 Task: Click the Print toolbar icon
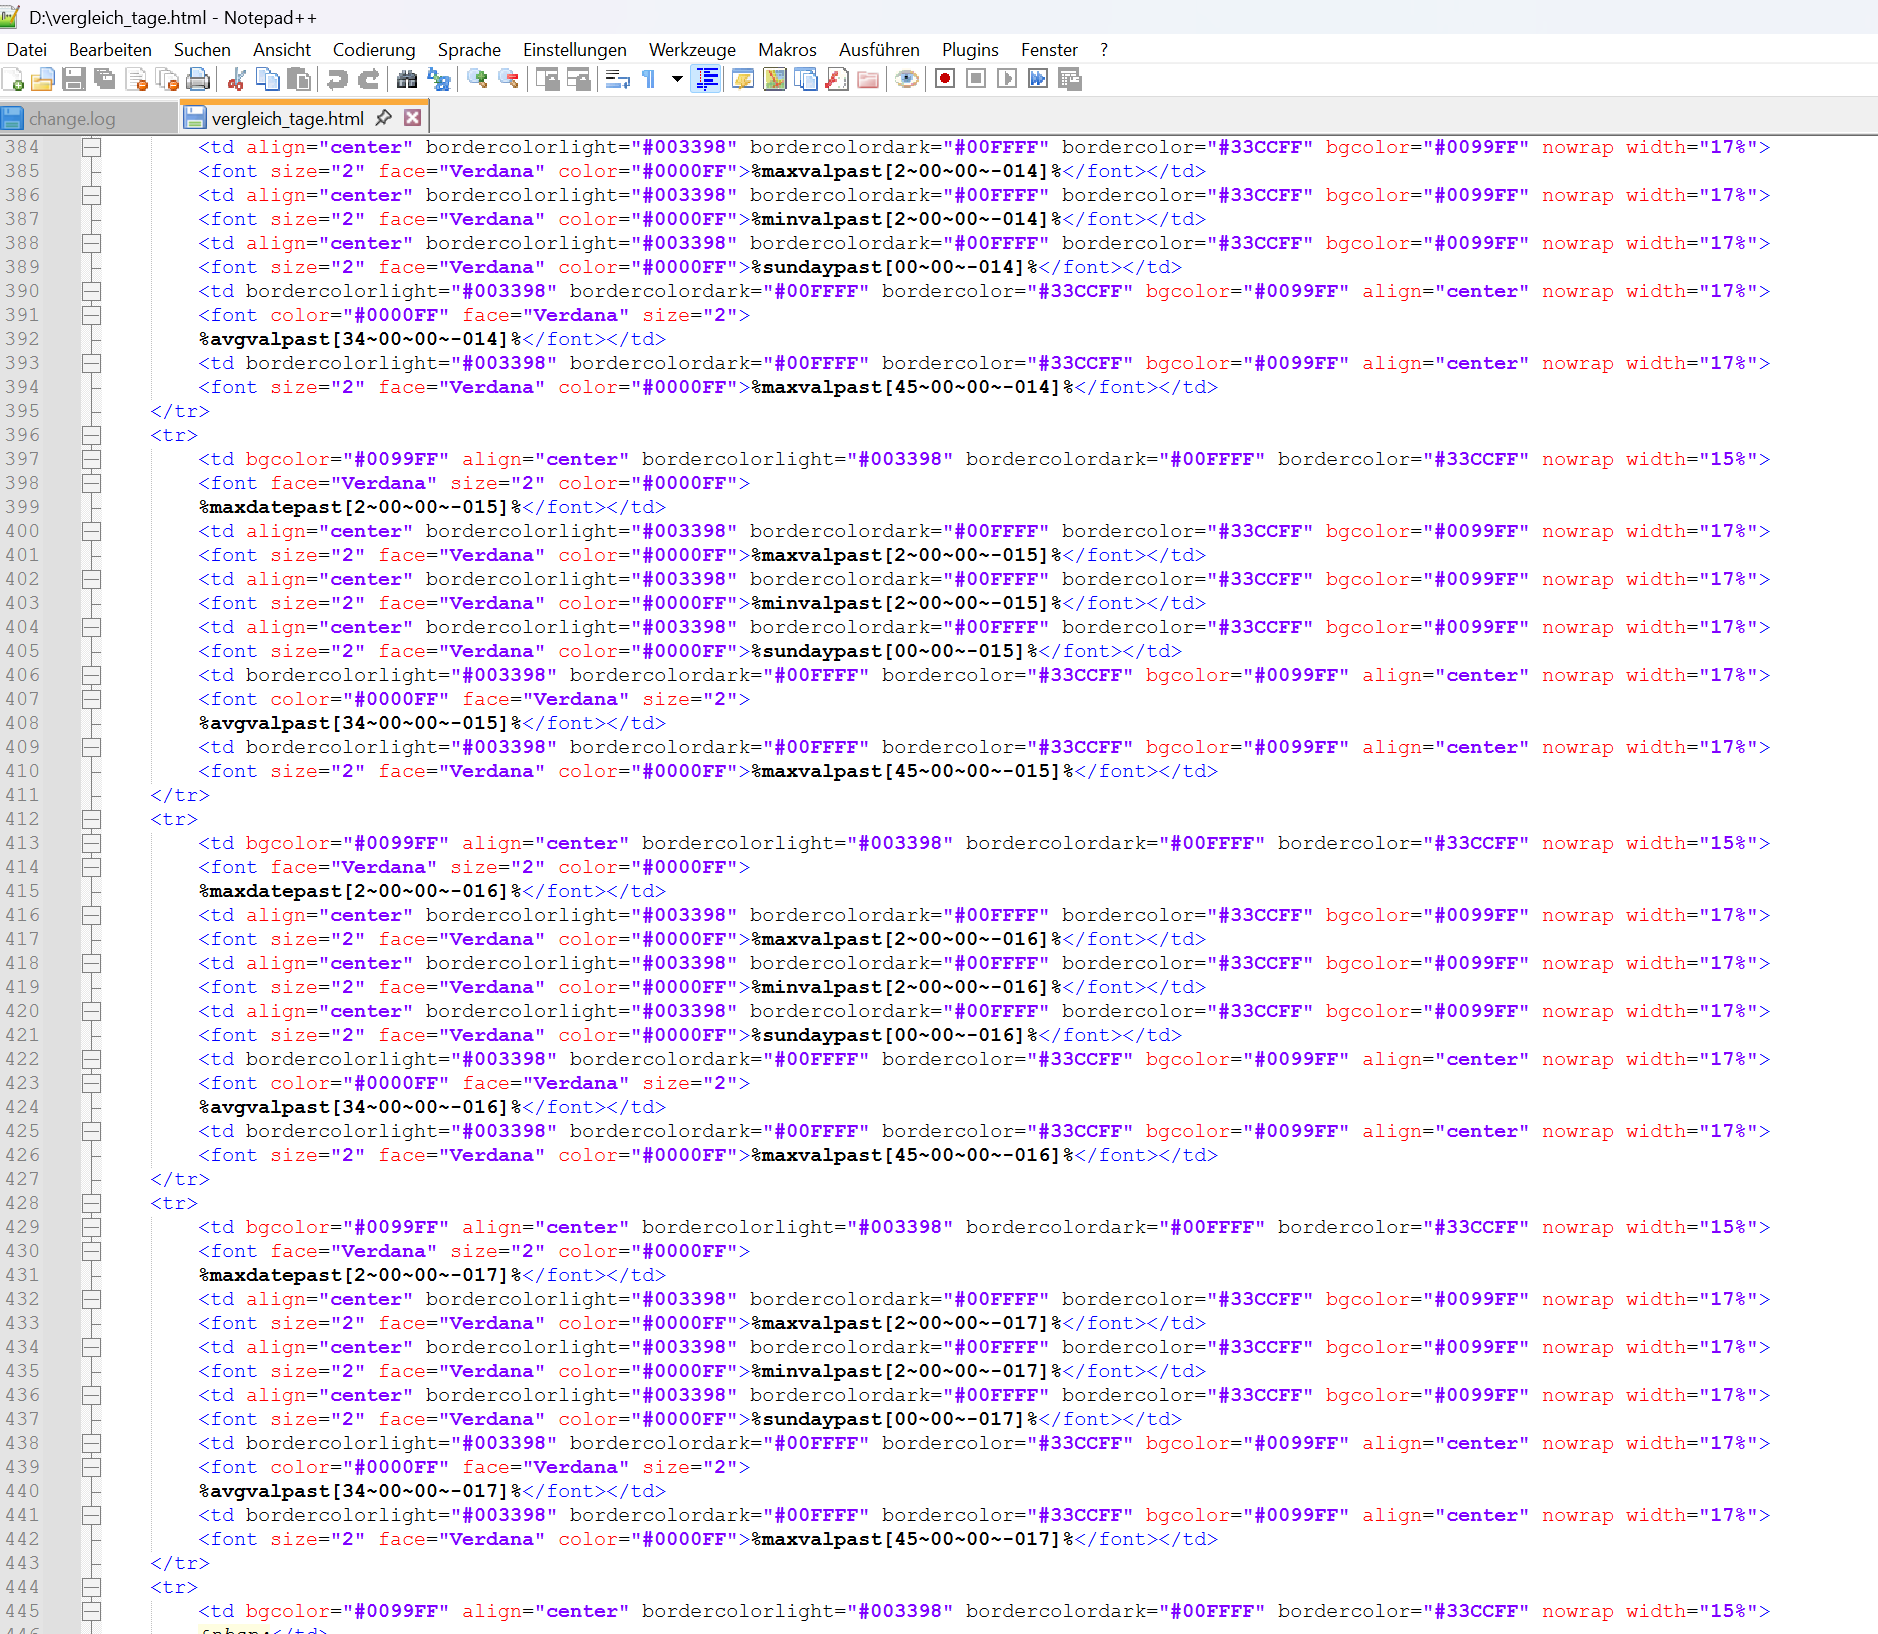coord(199,79)
